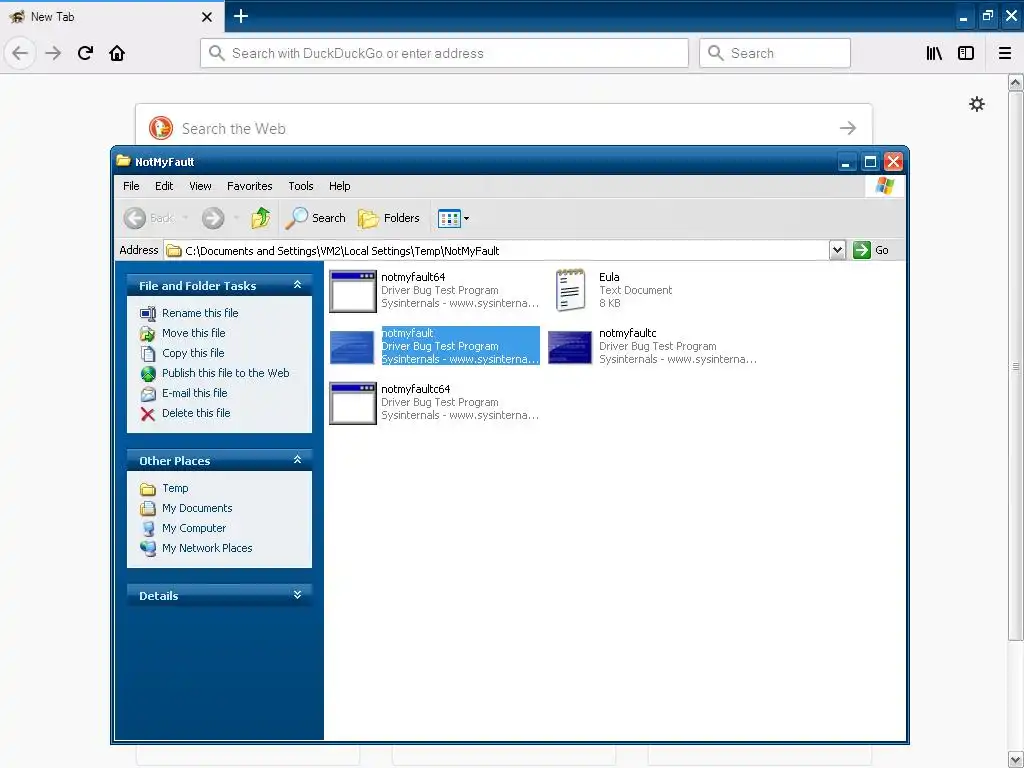The height and width of the screenshot is (768, 1024).
Task: Click the browser back arrow
Action: pos(20,53)
